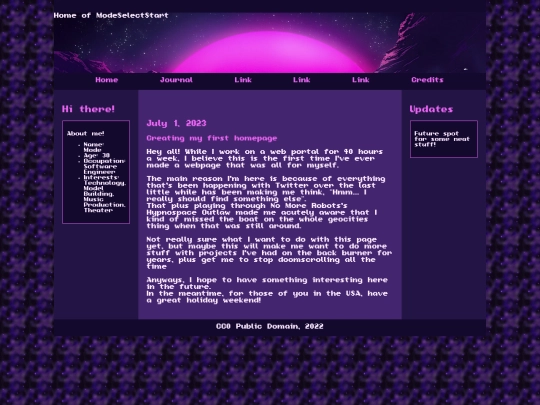Click the paragraph starting 'Anyways, I hope'
Image resolution: width=540 pixels, height=405 pixels.
[x=267, y=290]
